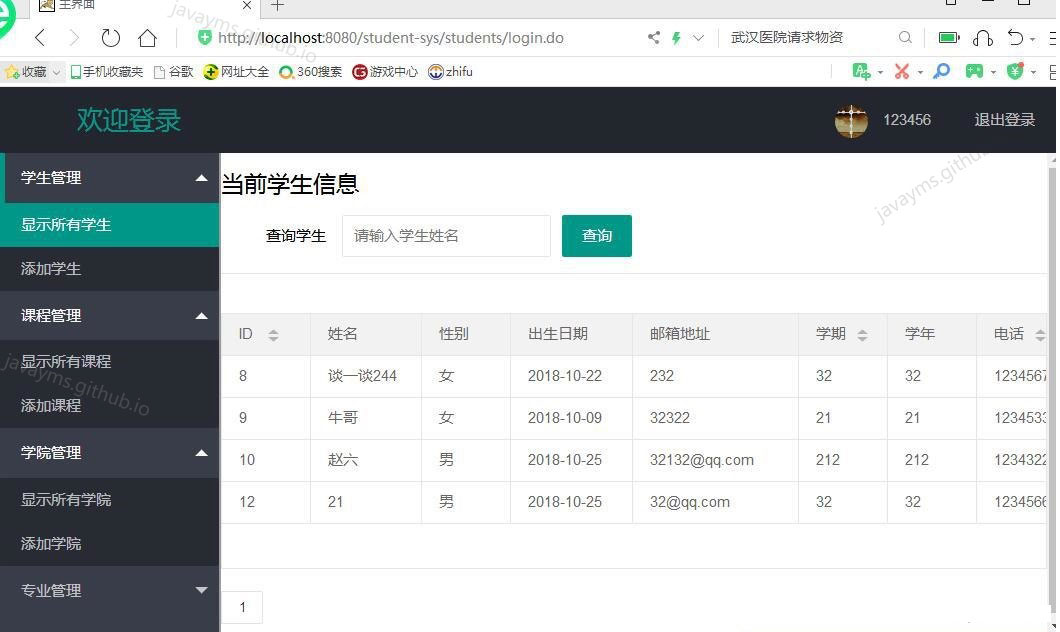Open the dropdown arrow beside the lightning icon
Image resolution: width=1060 pixels, height=632 pixels.
point(696,37)
